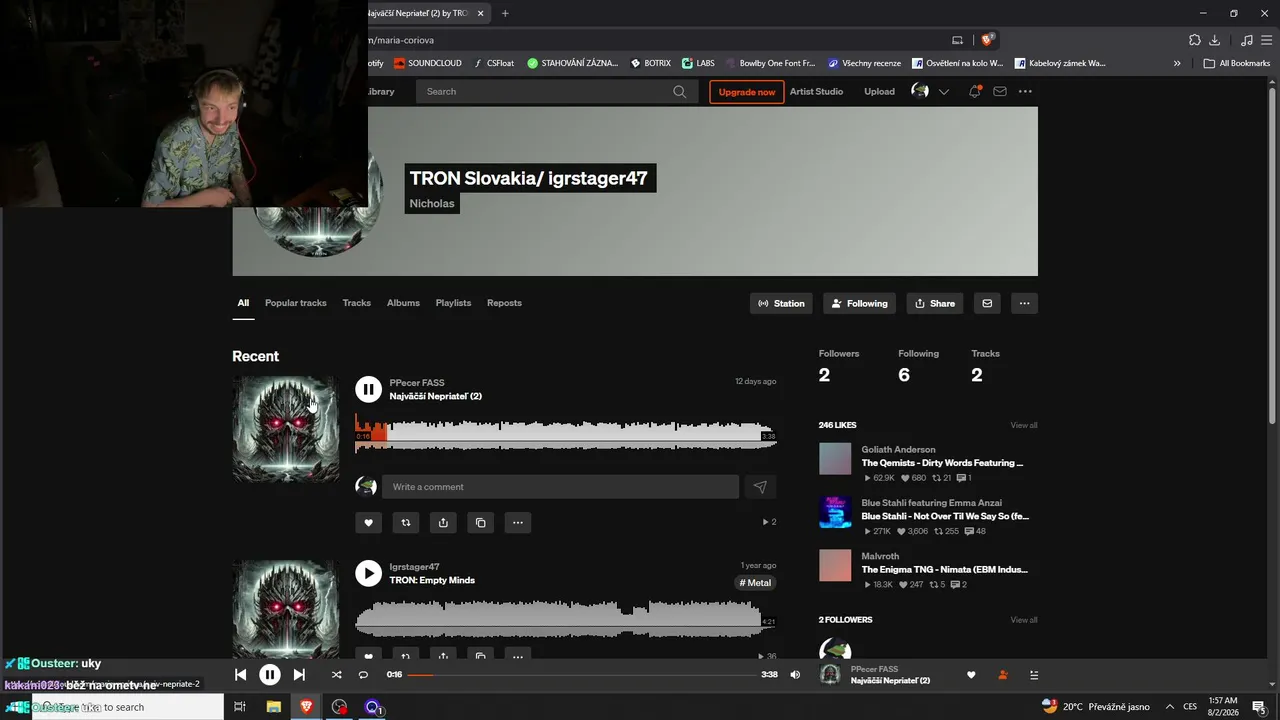The image size is (1280, 720).
Task: Switch to the Reposts tab
Action: (x=504, y=303)
